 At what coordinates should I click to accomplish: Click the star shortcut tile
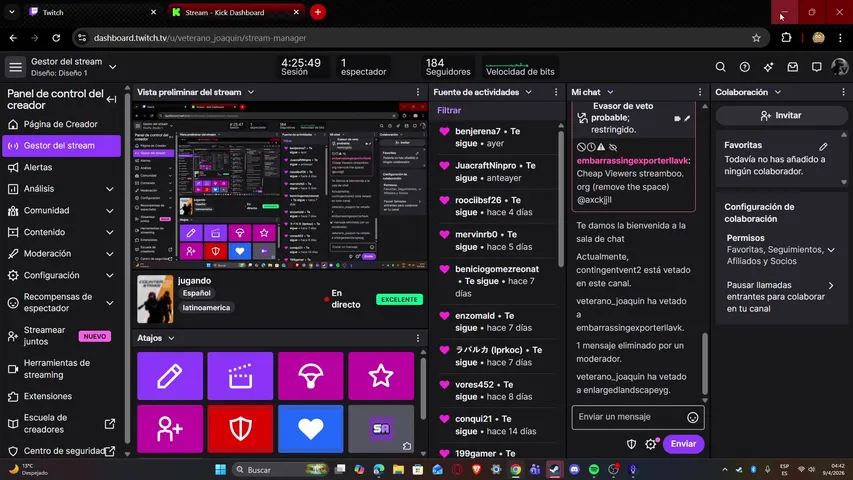click(381, 376)
